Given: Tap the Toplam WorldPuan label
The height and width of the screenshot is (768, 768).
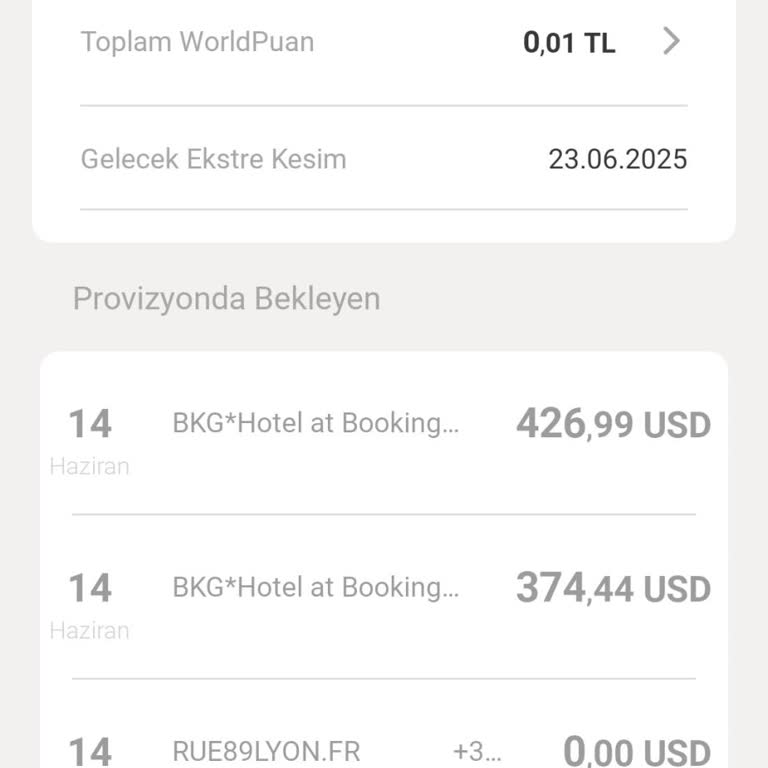Looking at the screenshot, I should [197, 42].
